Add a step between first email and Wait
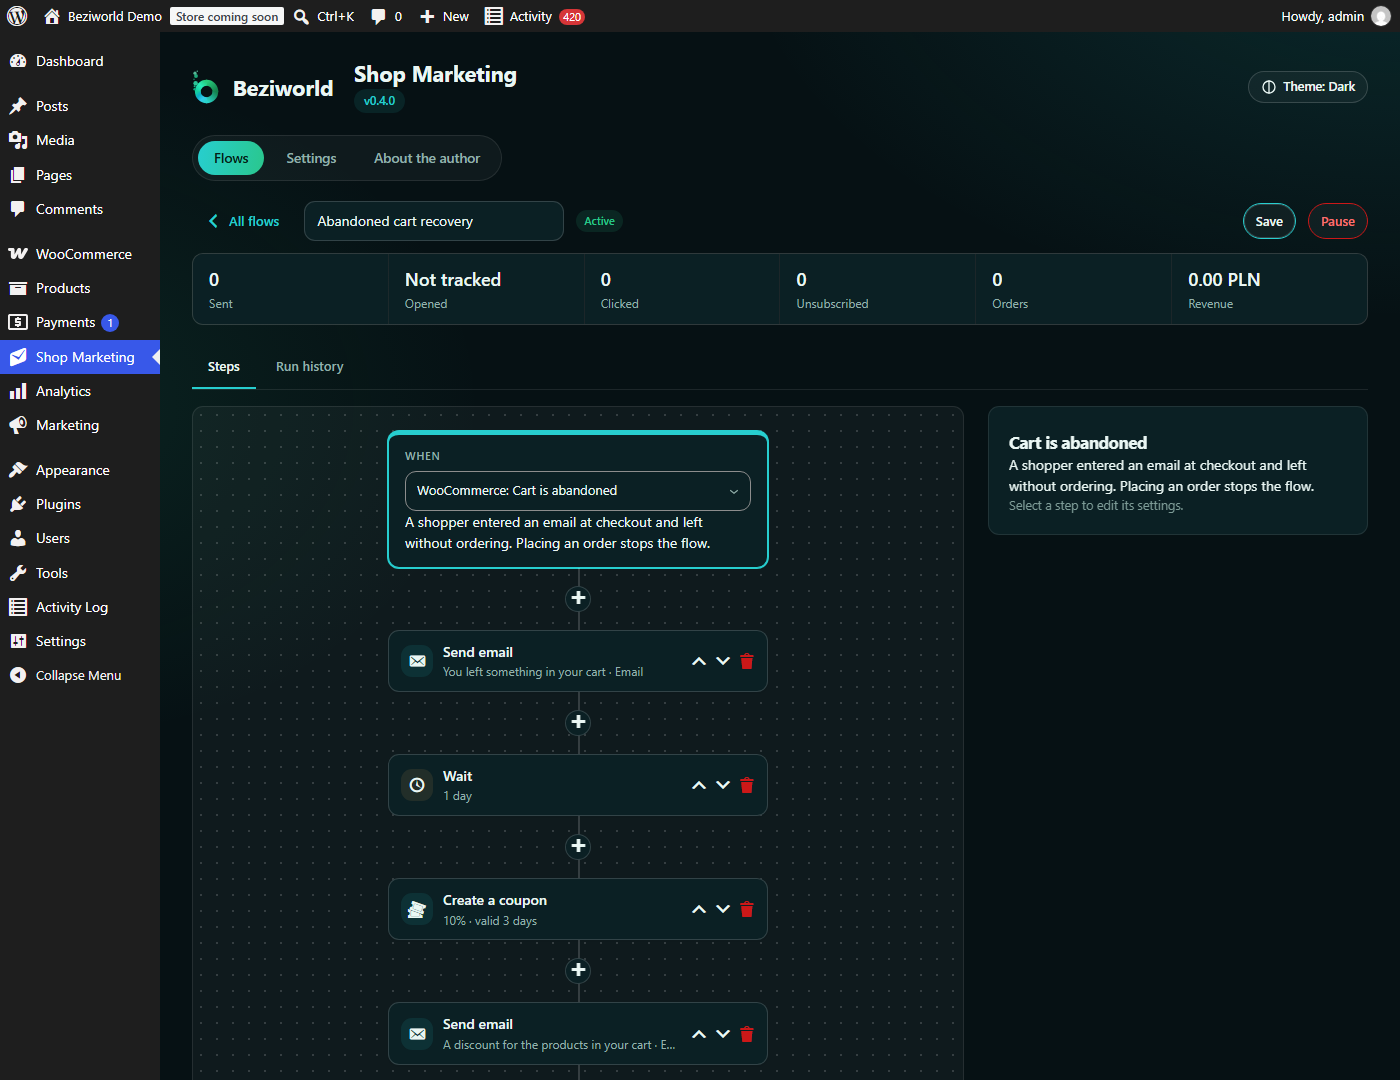 (578, 722)
